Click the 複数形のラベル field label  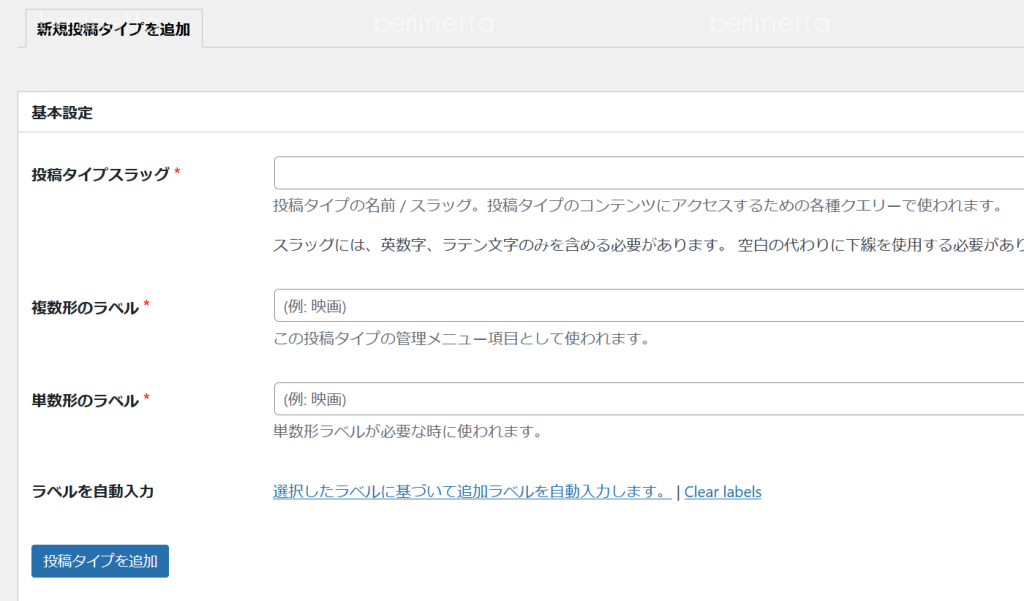click(x=85, y=307)
